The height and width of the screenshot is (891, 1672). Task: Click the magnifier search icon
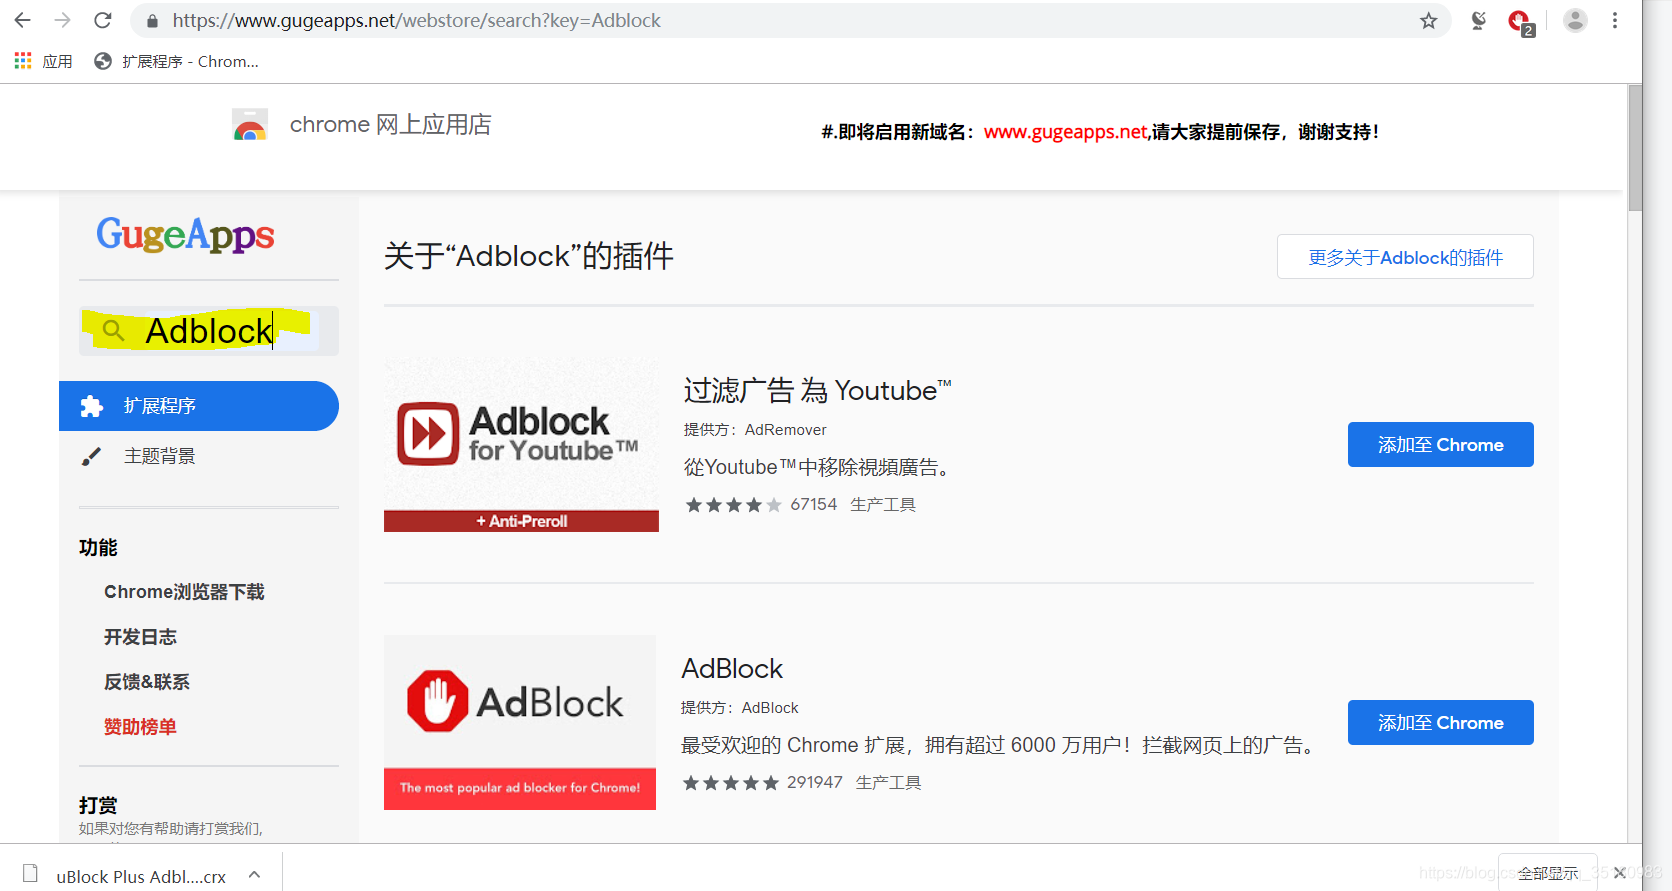click(x=114, y=331)
